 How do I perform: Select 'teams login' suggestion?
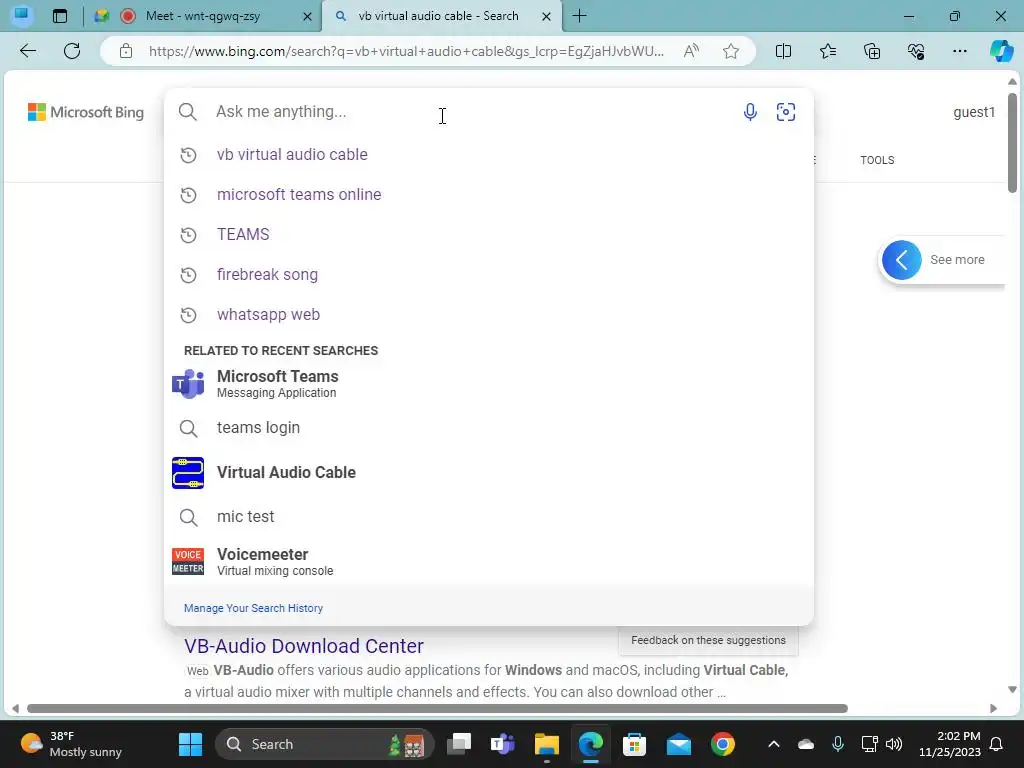coord(488,428)
